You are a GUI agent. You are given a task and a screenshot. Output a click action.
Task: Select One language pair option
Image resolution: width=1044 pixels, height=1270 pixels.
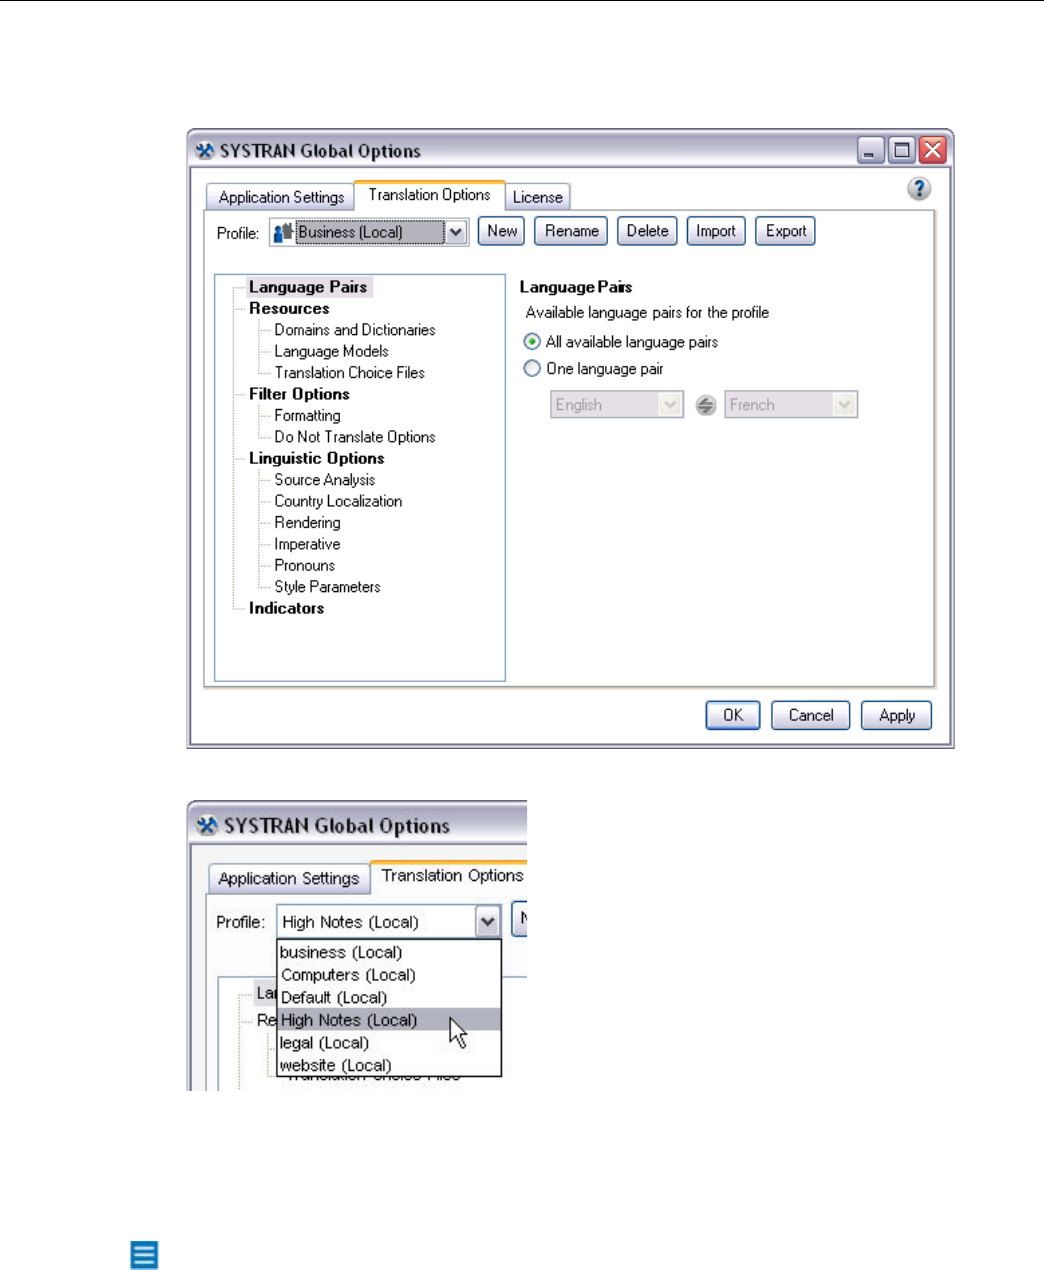click(532, 369)
